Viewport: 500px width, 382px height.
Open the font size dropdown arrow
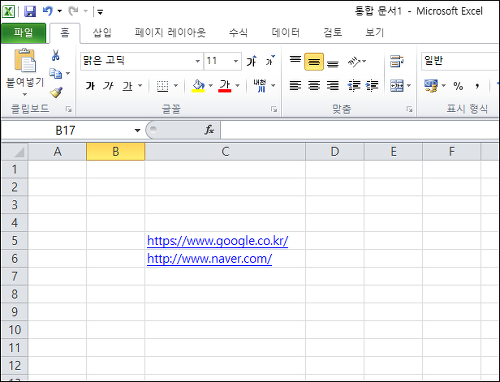click(x=236, y=61)
